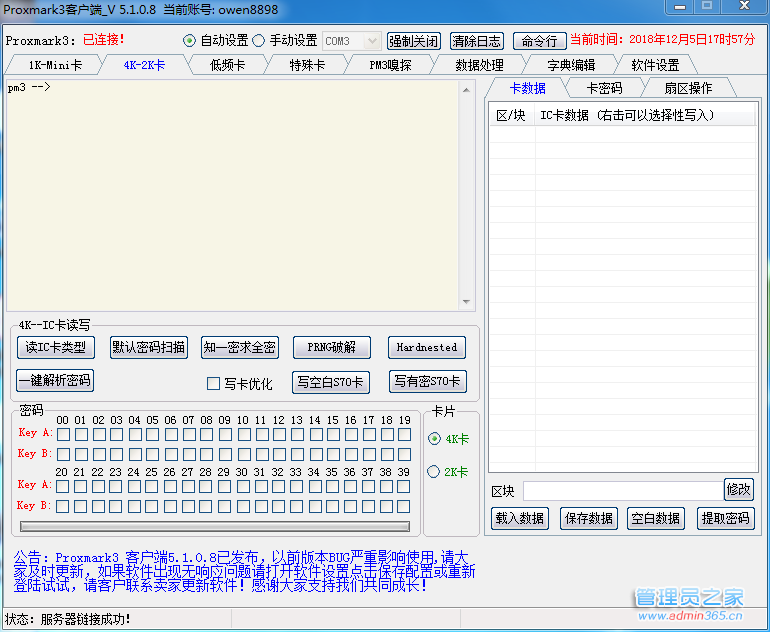Click console scrollbar up arrow
The height and width of the screenshot is (632, 770).
[x=467, y=90]
